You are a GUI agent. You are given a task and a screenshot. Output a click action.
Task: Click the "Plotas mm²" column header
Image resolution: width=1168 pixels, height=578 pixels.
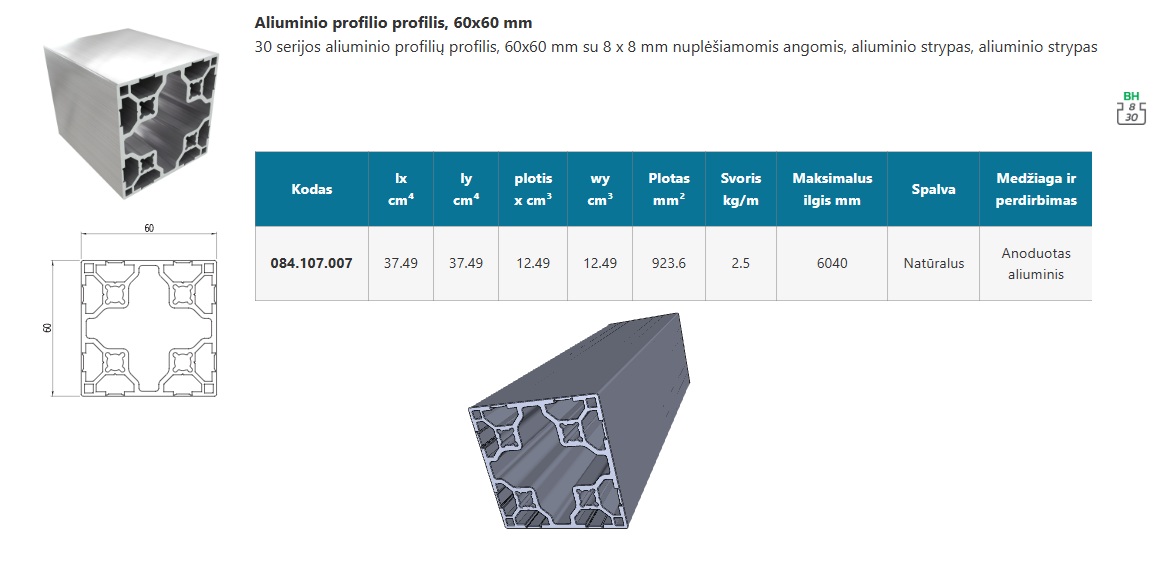click(669, 189)
